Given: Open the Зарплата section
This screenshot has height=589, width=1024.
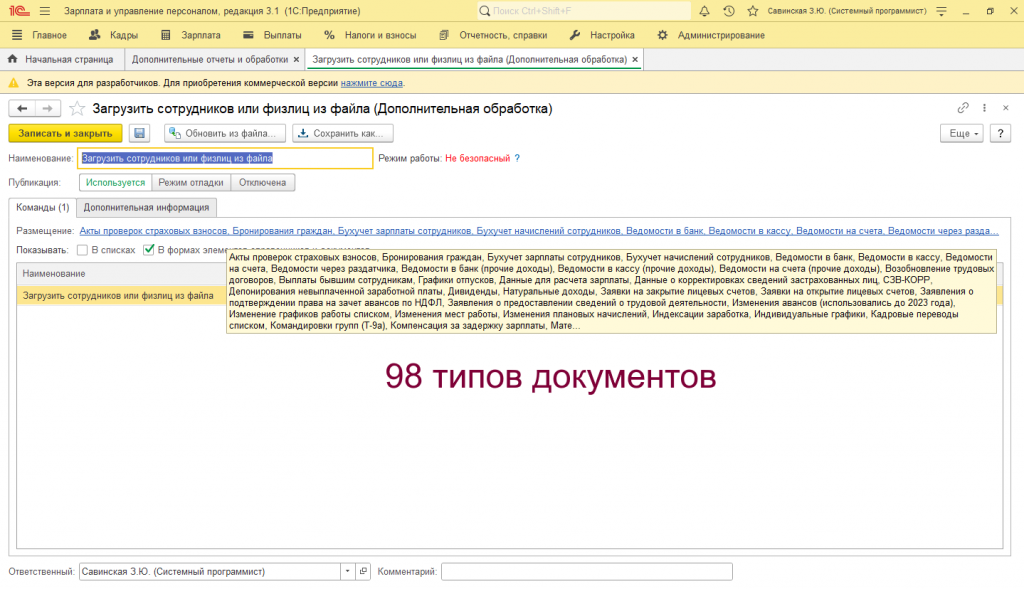Looking at the screenshot, I should [191, 35].
